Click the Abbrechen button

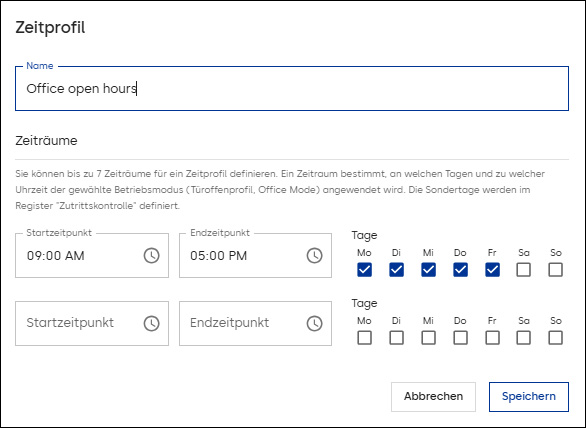pyautogui.click(x=434, y=397)
